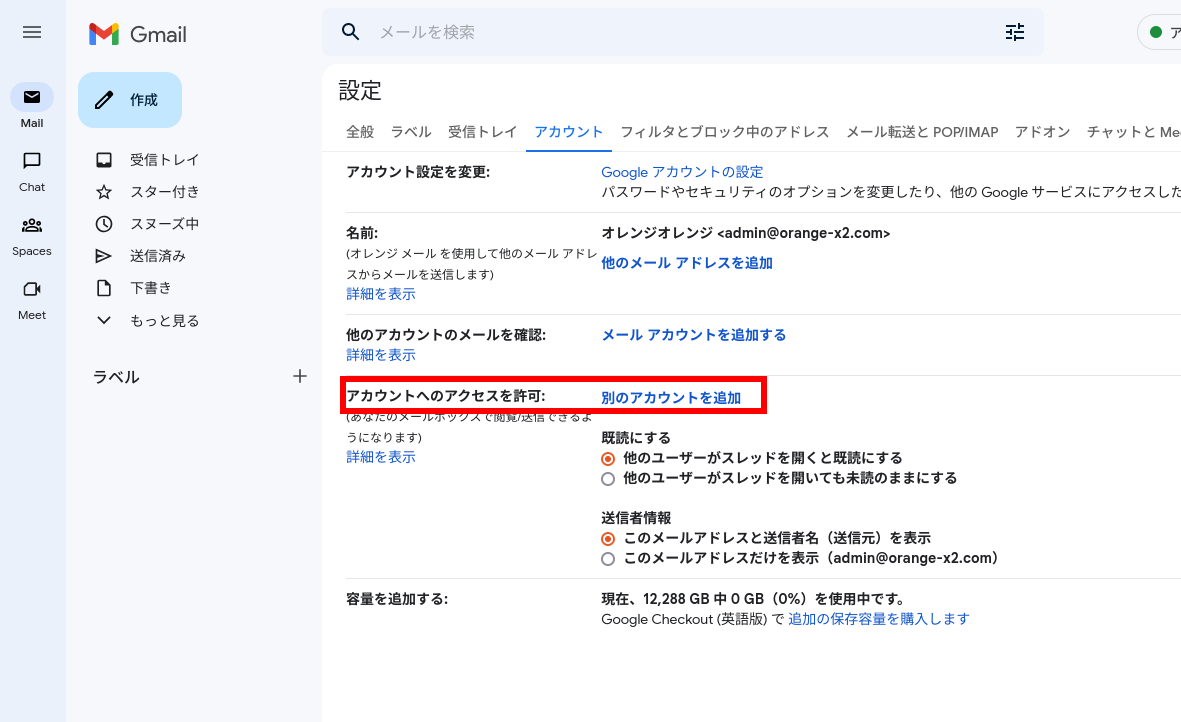Click the 作成 compose button

click(x=130, y=100)
